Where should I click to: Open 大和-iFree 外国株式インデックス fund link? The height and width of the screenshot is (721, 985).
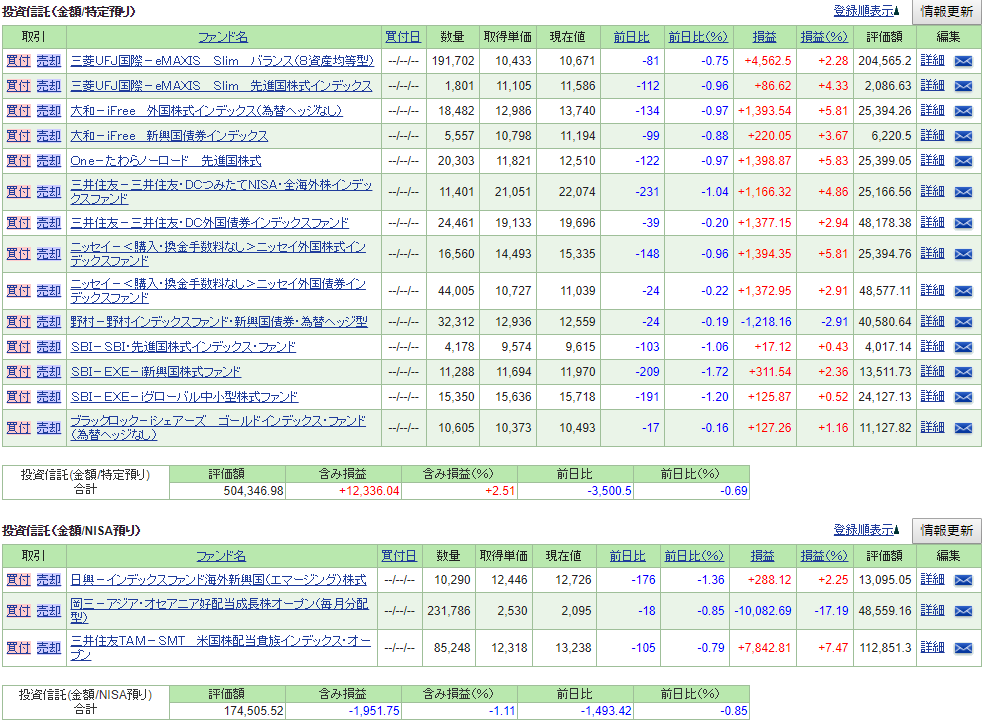point(206,111)
